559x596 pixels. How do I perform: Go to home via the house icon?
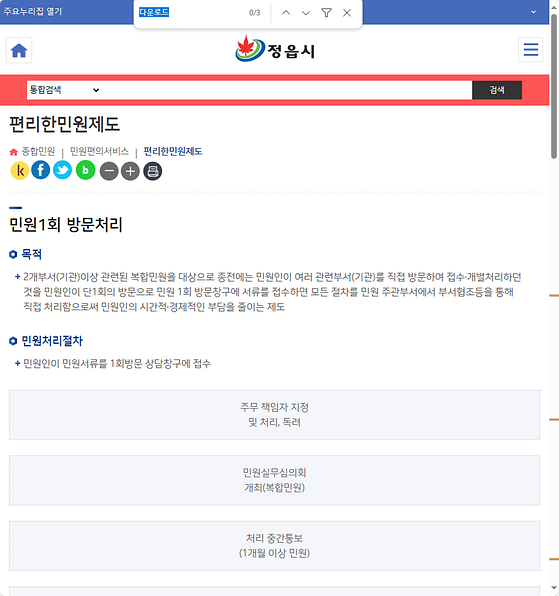tap(19, 50)
